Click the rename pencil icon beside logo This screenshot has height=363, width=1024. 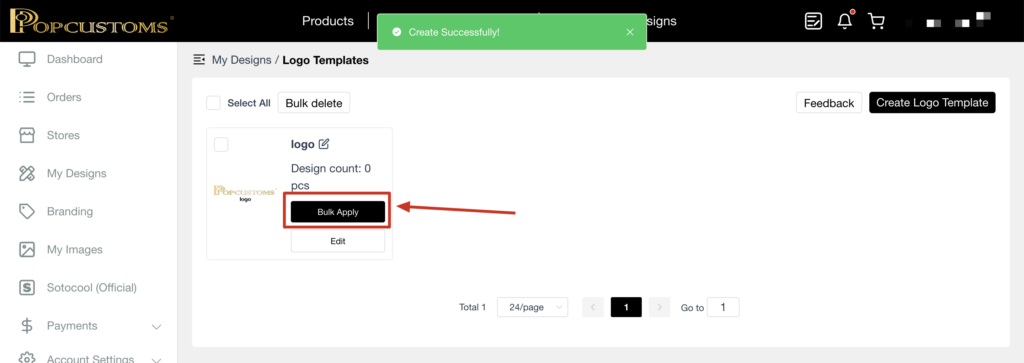pyautogui.click(x=324, y=144)
